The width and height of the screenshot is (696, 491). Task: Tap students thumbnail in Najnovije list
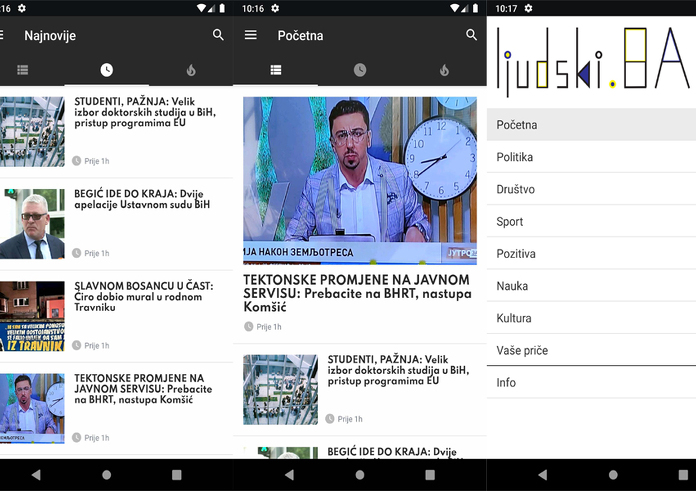click(32, 132)
